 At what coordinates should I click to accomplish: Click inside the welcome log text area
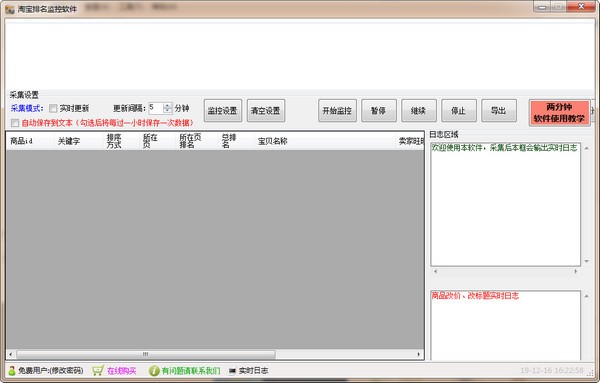click(505, 204)
